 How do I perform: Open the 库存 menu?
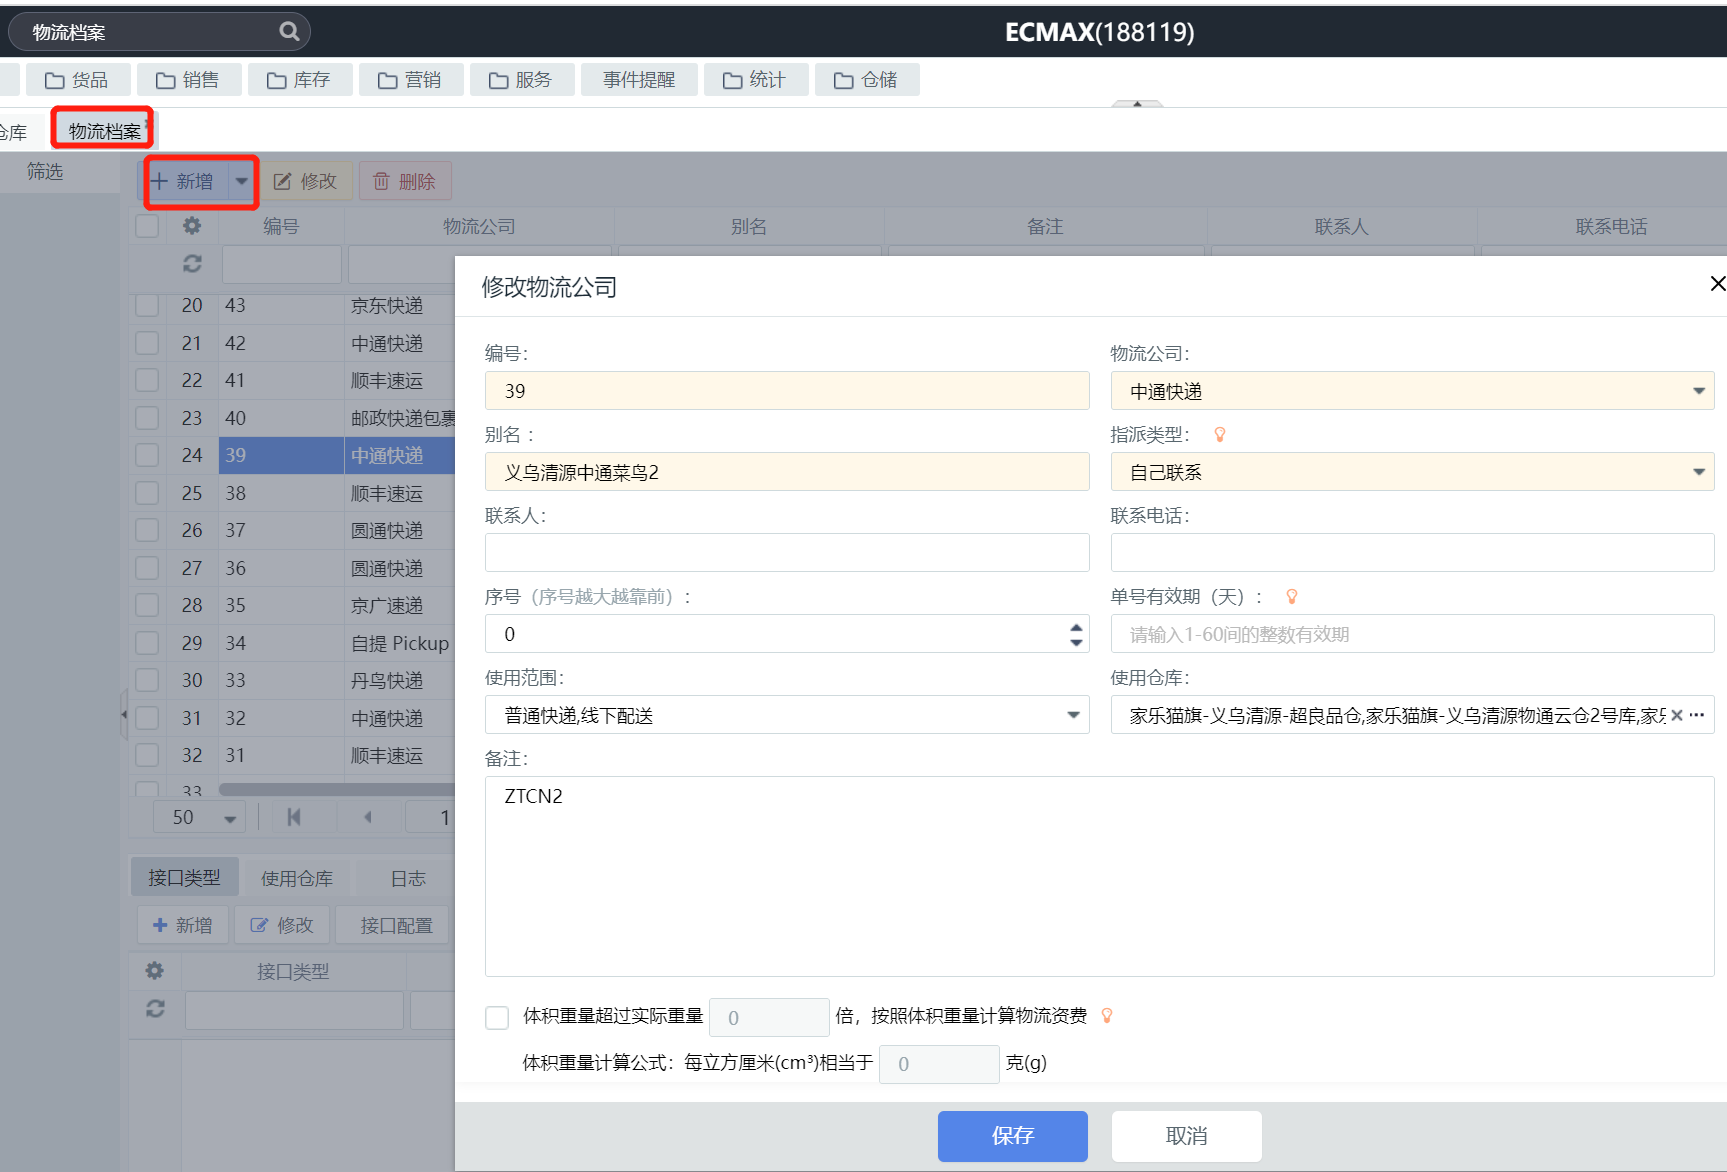[299, 80]
